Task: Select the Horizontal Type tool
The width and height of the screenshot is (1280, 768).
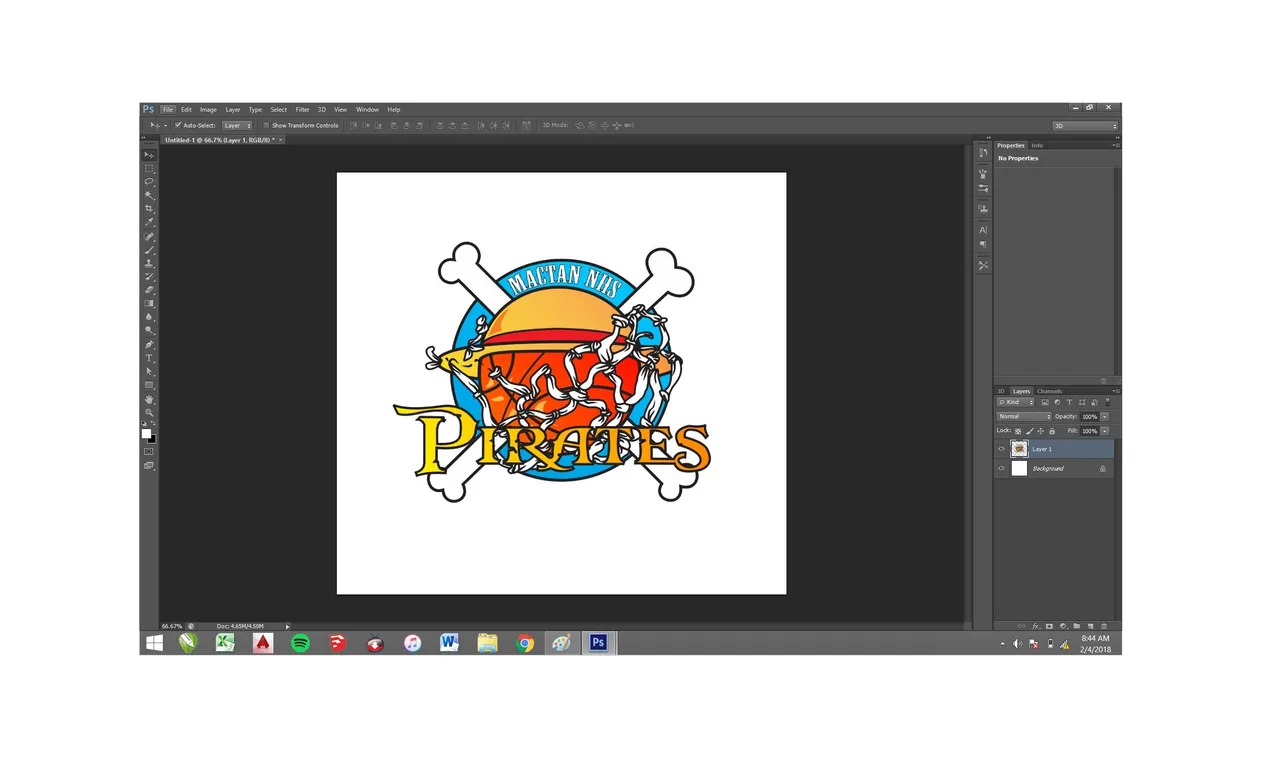Action: 149,358
